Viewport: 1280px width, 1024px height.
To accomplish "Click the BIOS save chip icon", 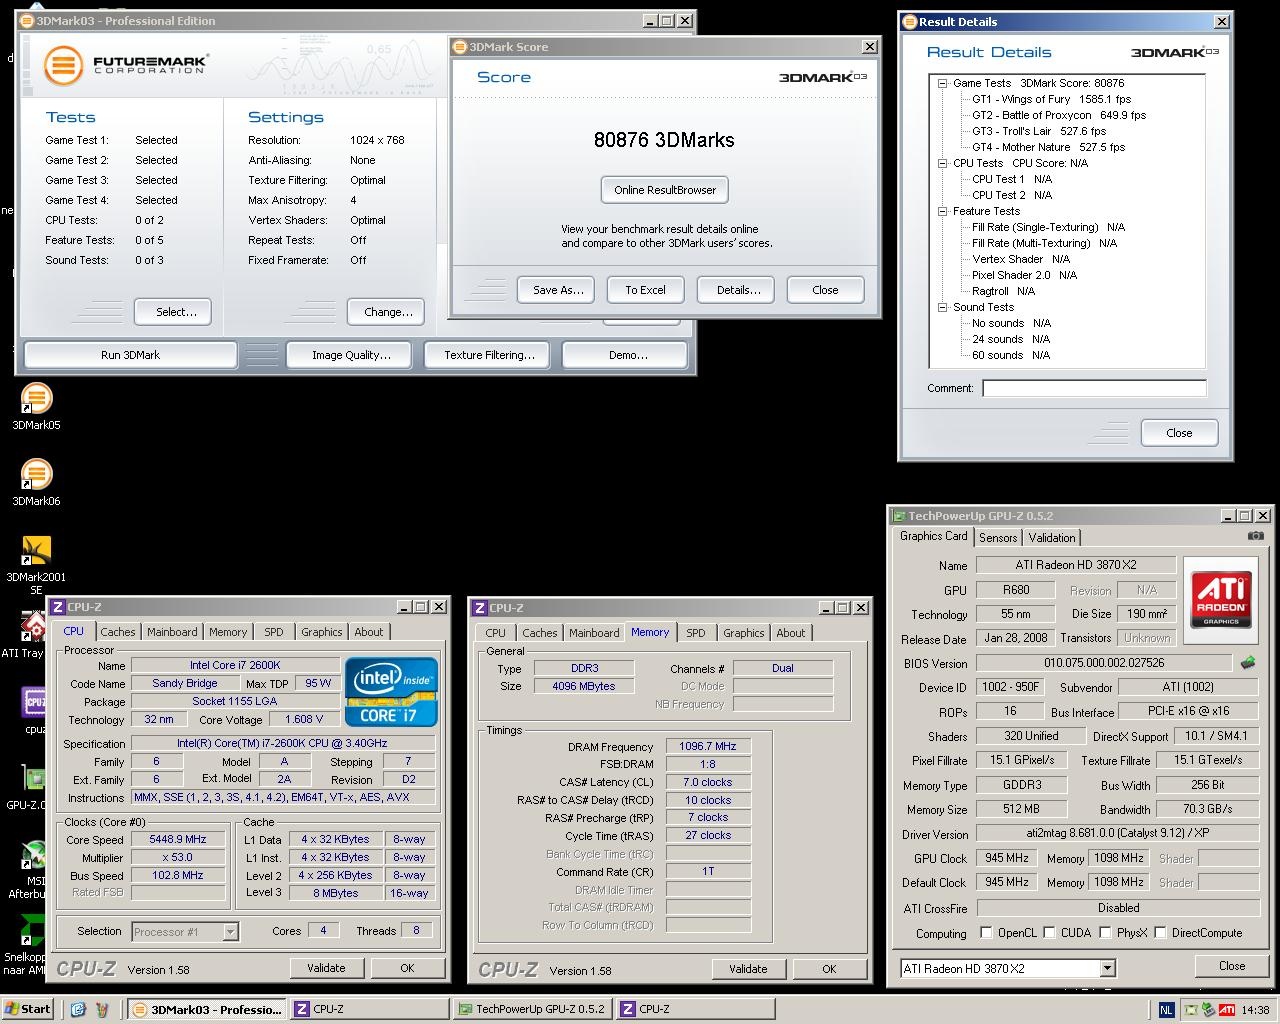I will pos(1248,663).
